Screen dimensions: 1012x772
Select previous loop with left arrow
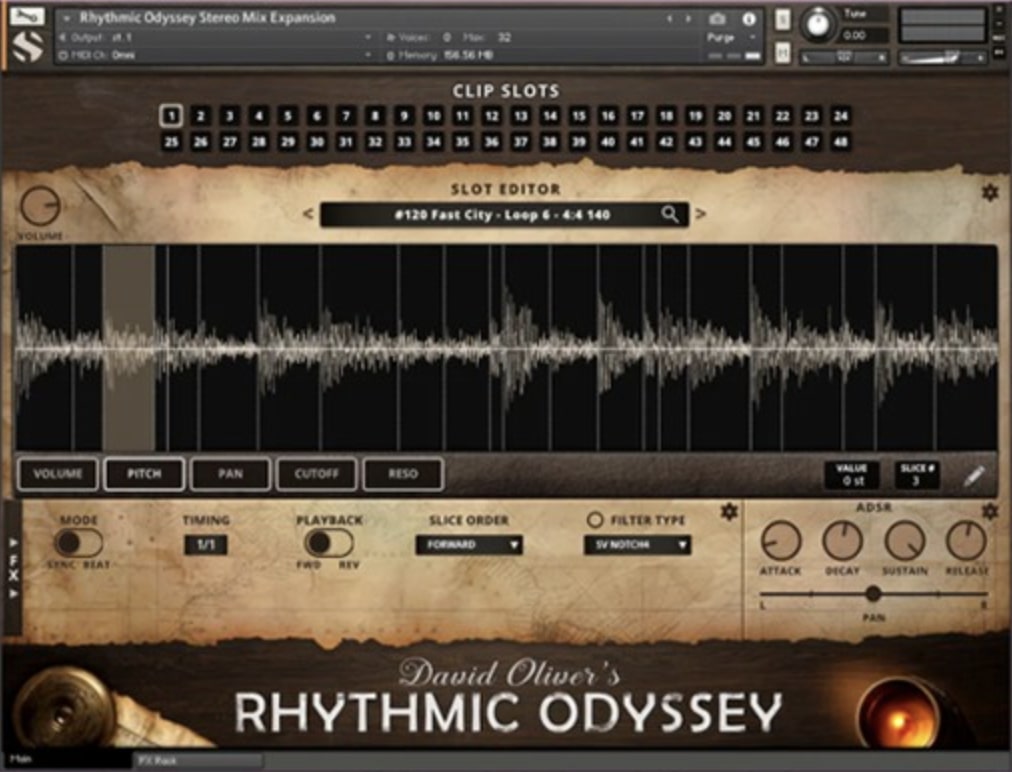pyautogui.click(x=308, y=214)
